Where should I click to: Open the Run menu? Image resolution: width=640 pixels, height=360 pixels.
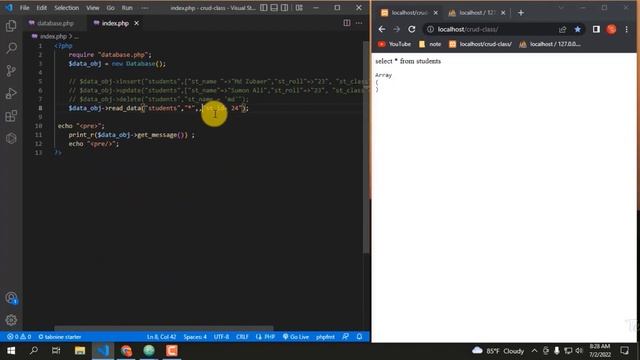coord(127,8)
